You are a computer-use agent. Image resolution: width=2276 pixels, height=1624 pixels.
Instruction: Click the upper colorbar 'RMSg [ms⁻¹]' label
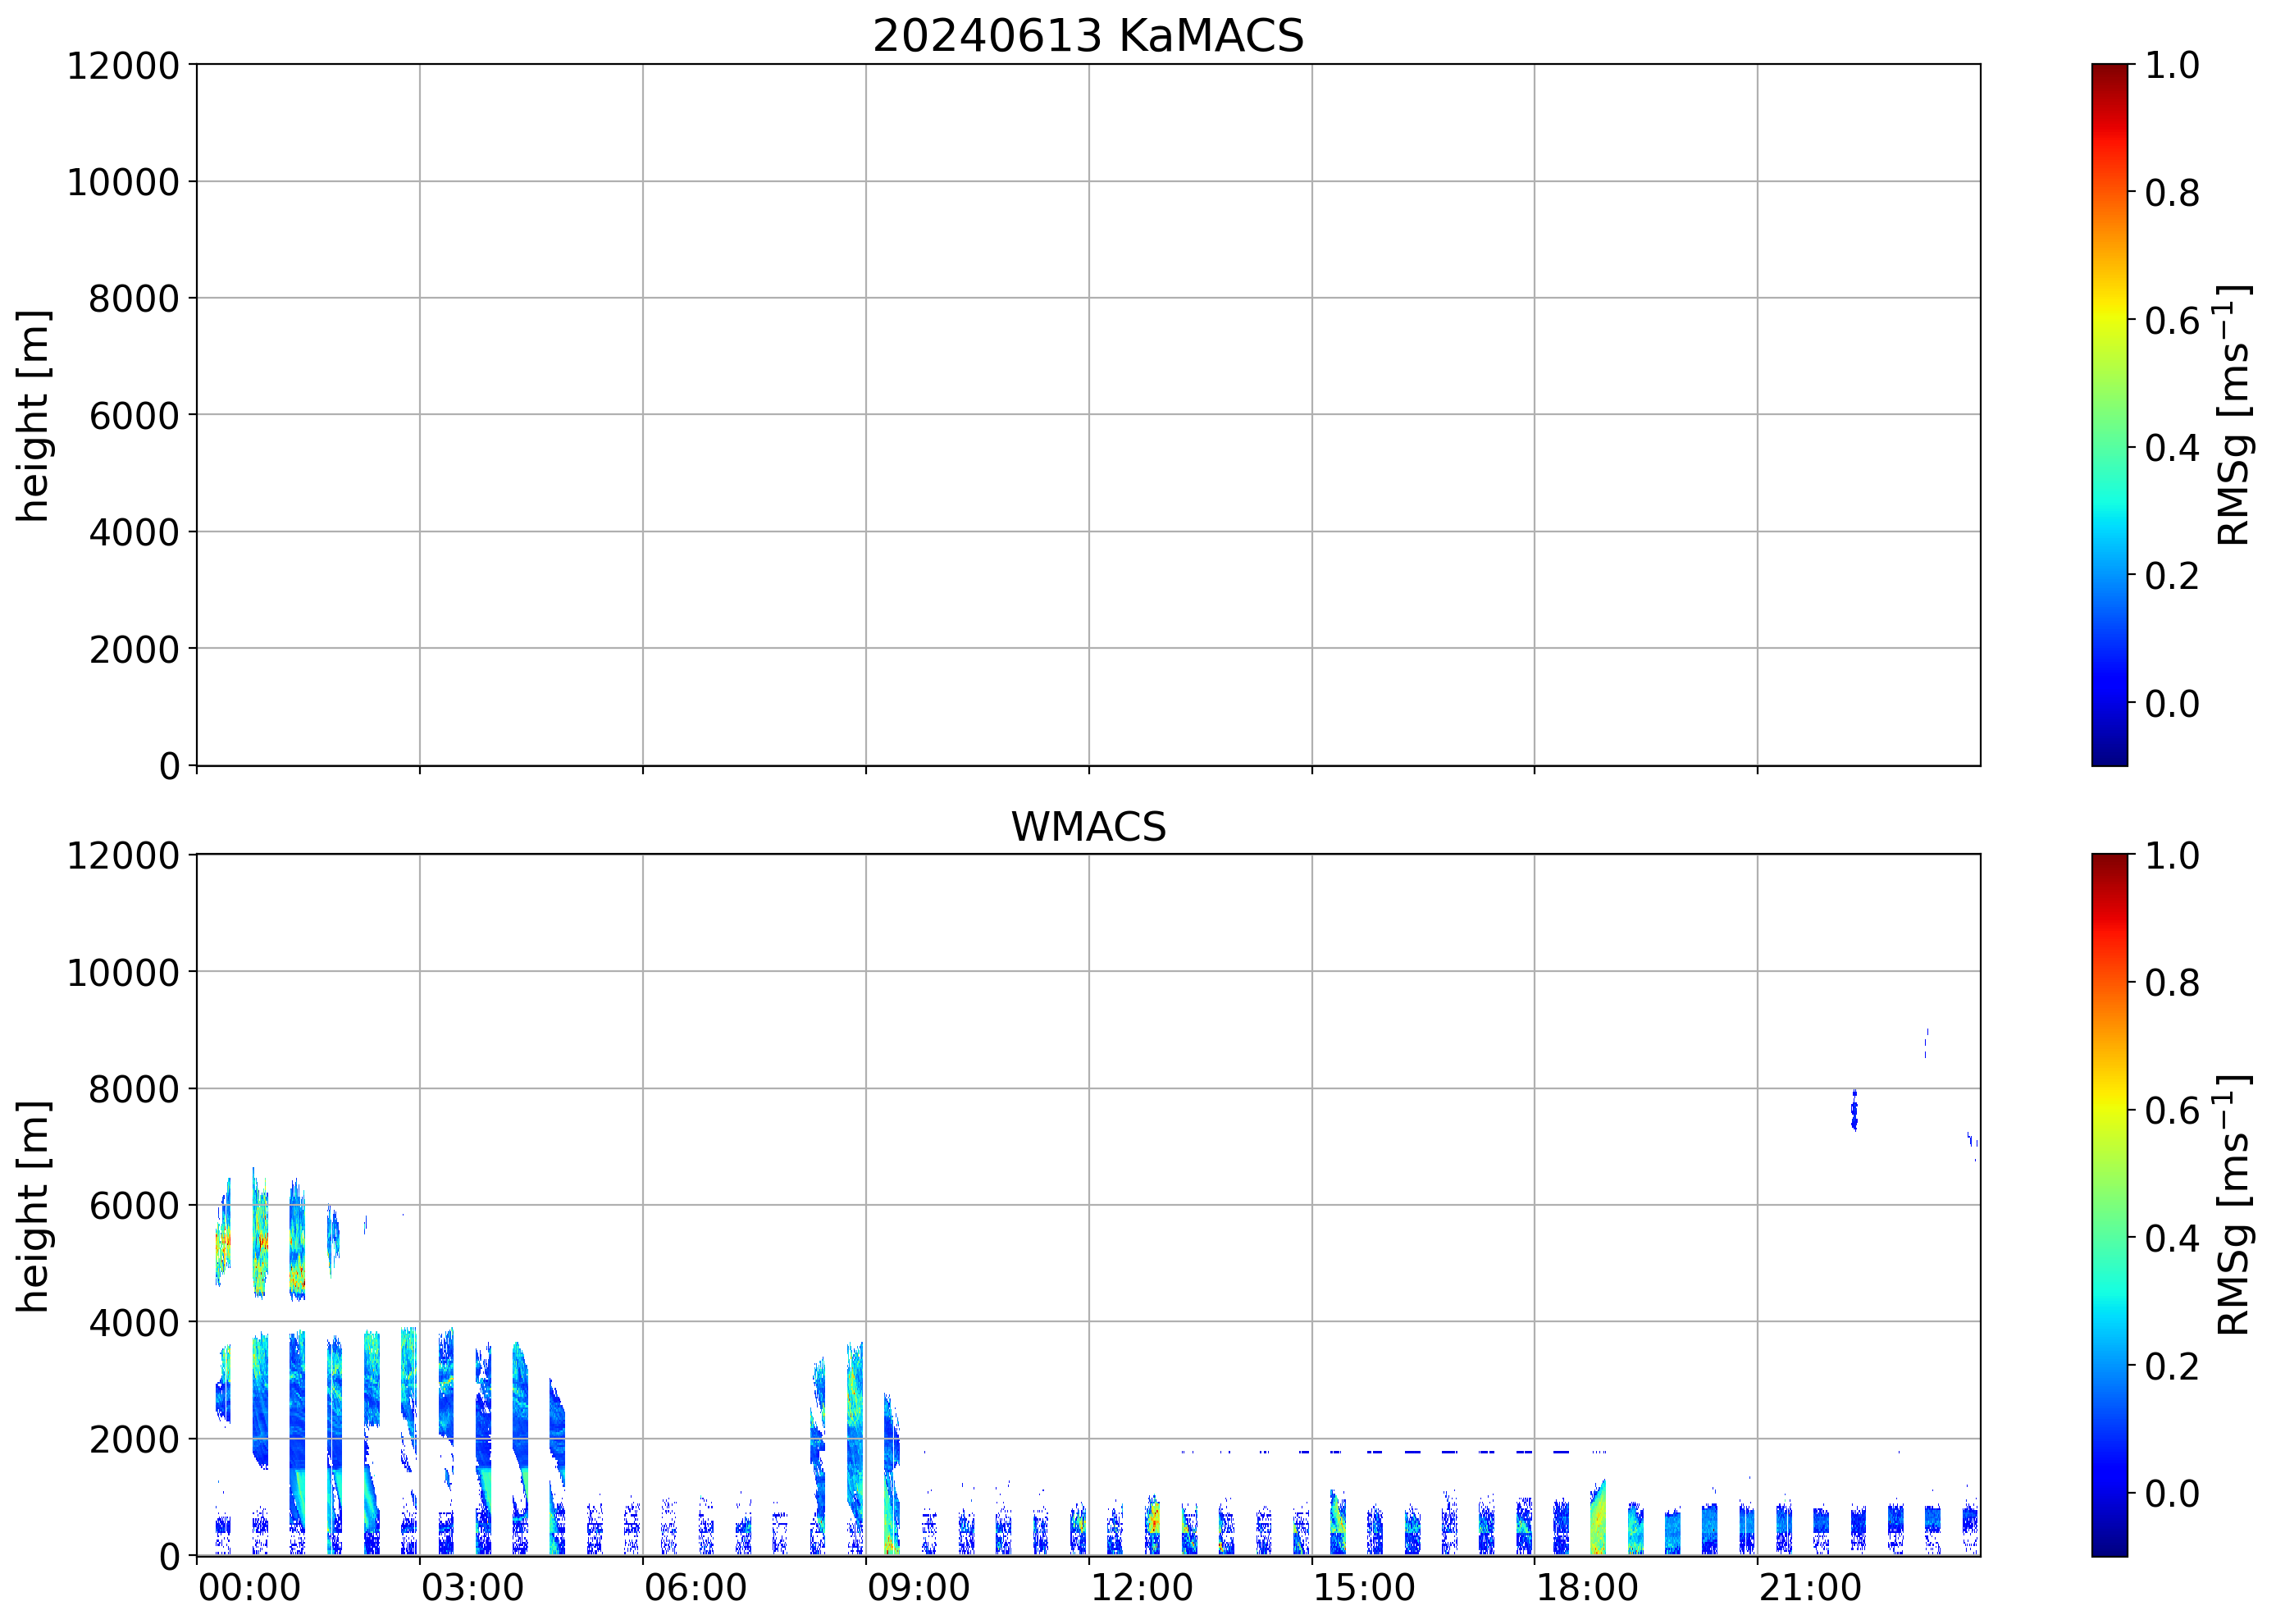pyautogui.click(x=2233, y=415)
